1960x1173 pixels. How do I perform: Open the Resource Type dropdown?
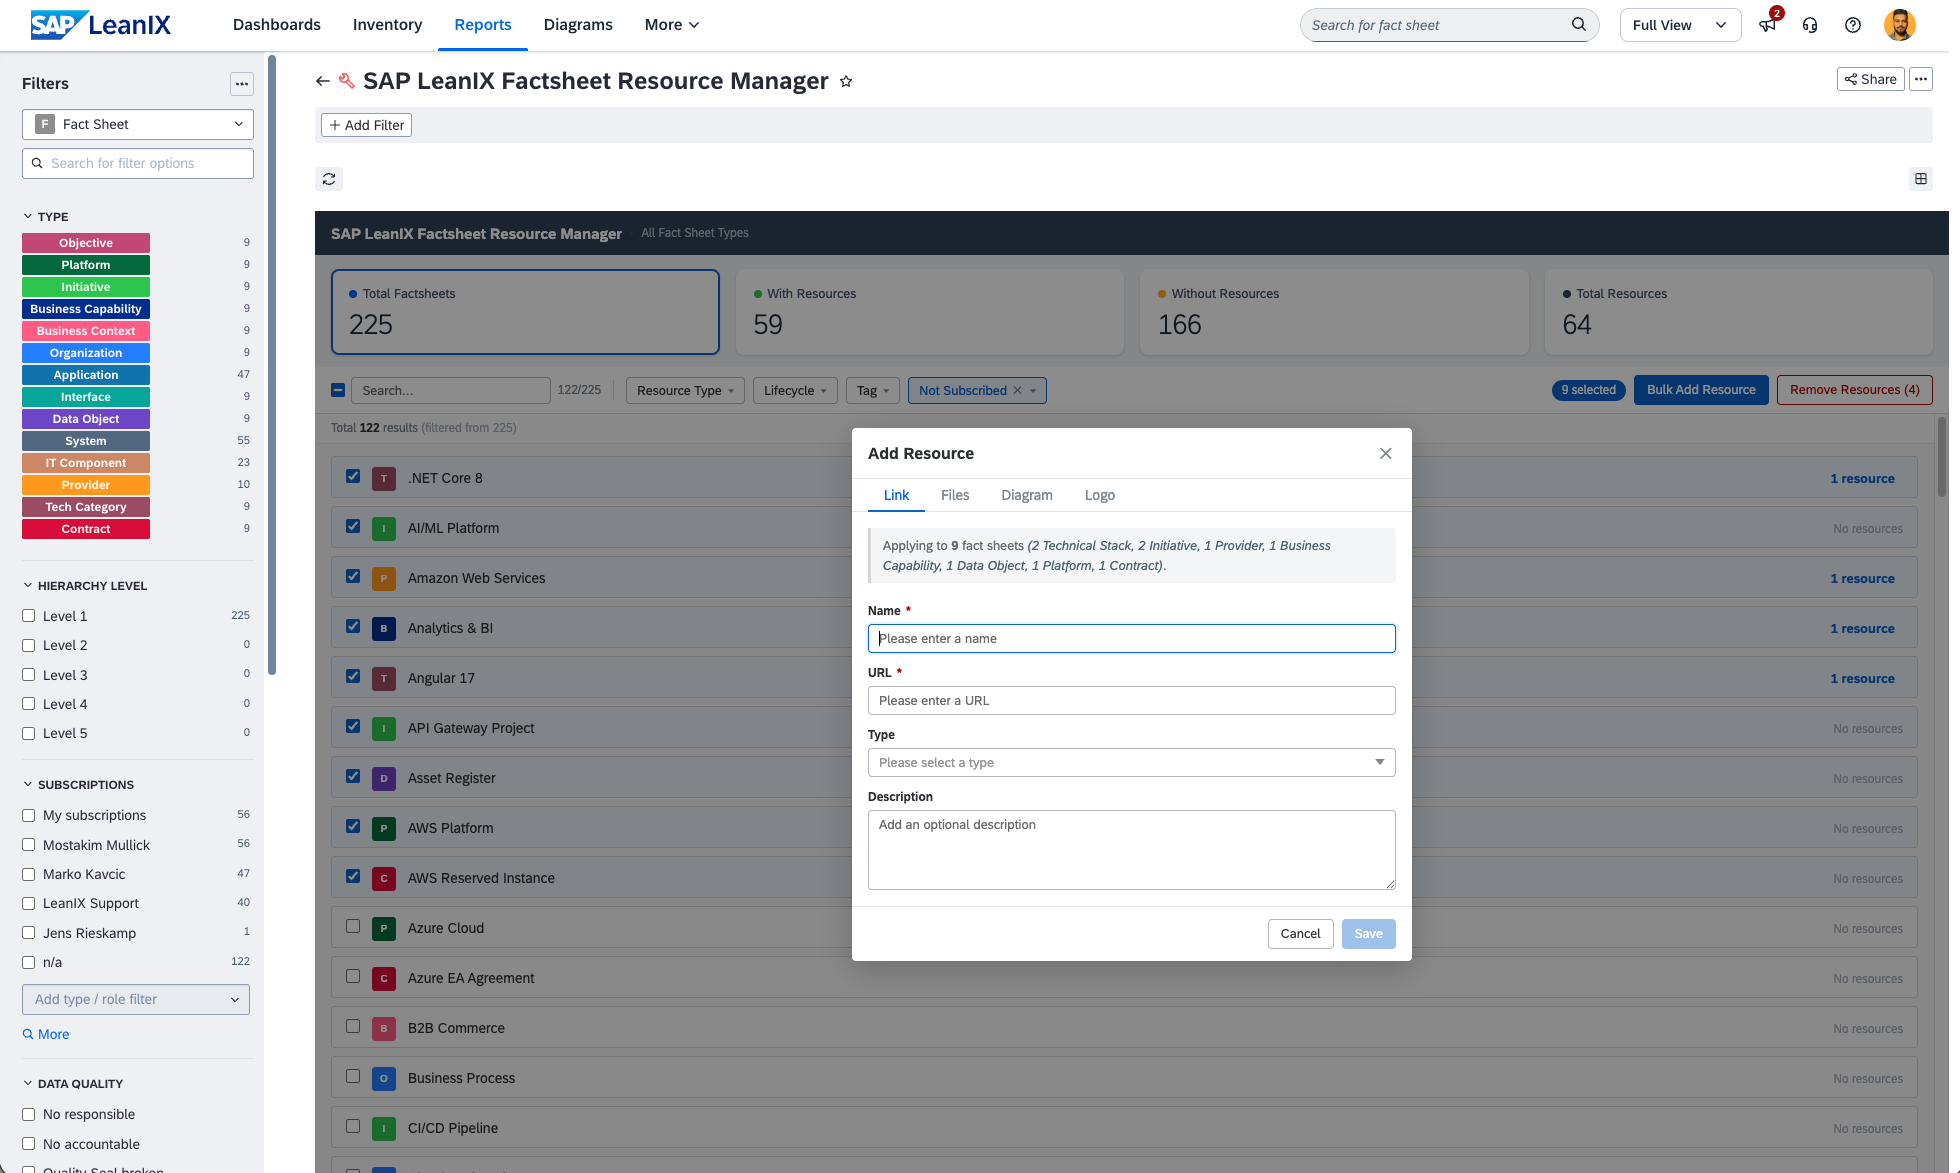tap(685, 390)
